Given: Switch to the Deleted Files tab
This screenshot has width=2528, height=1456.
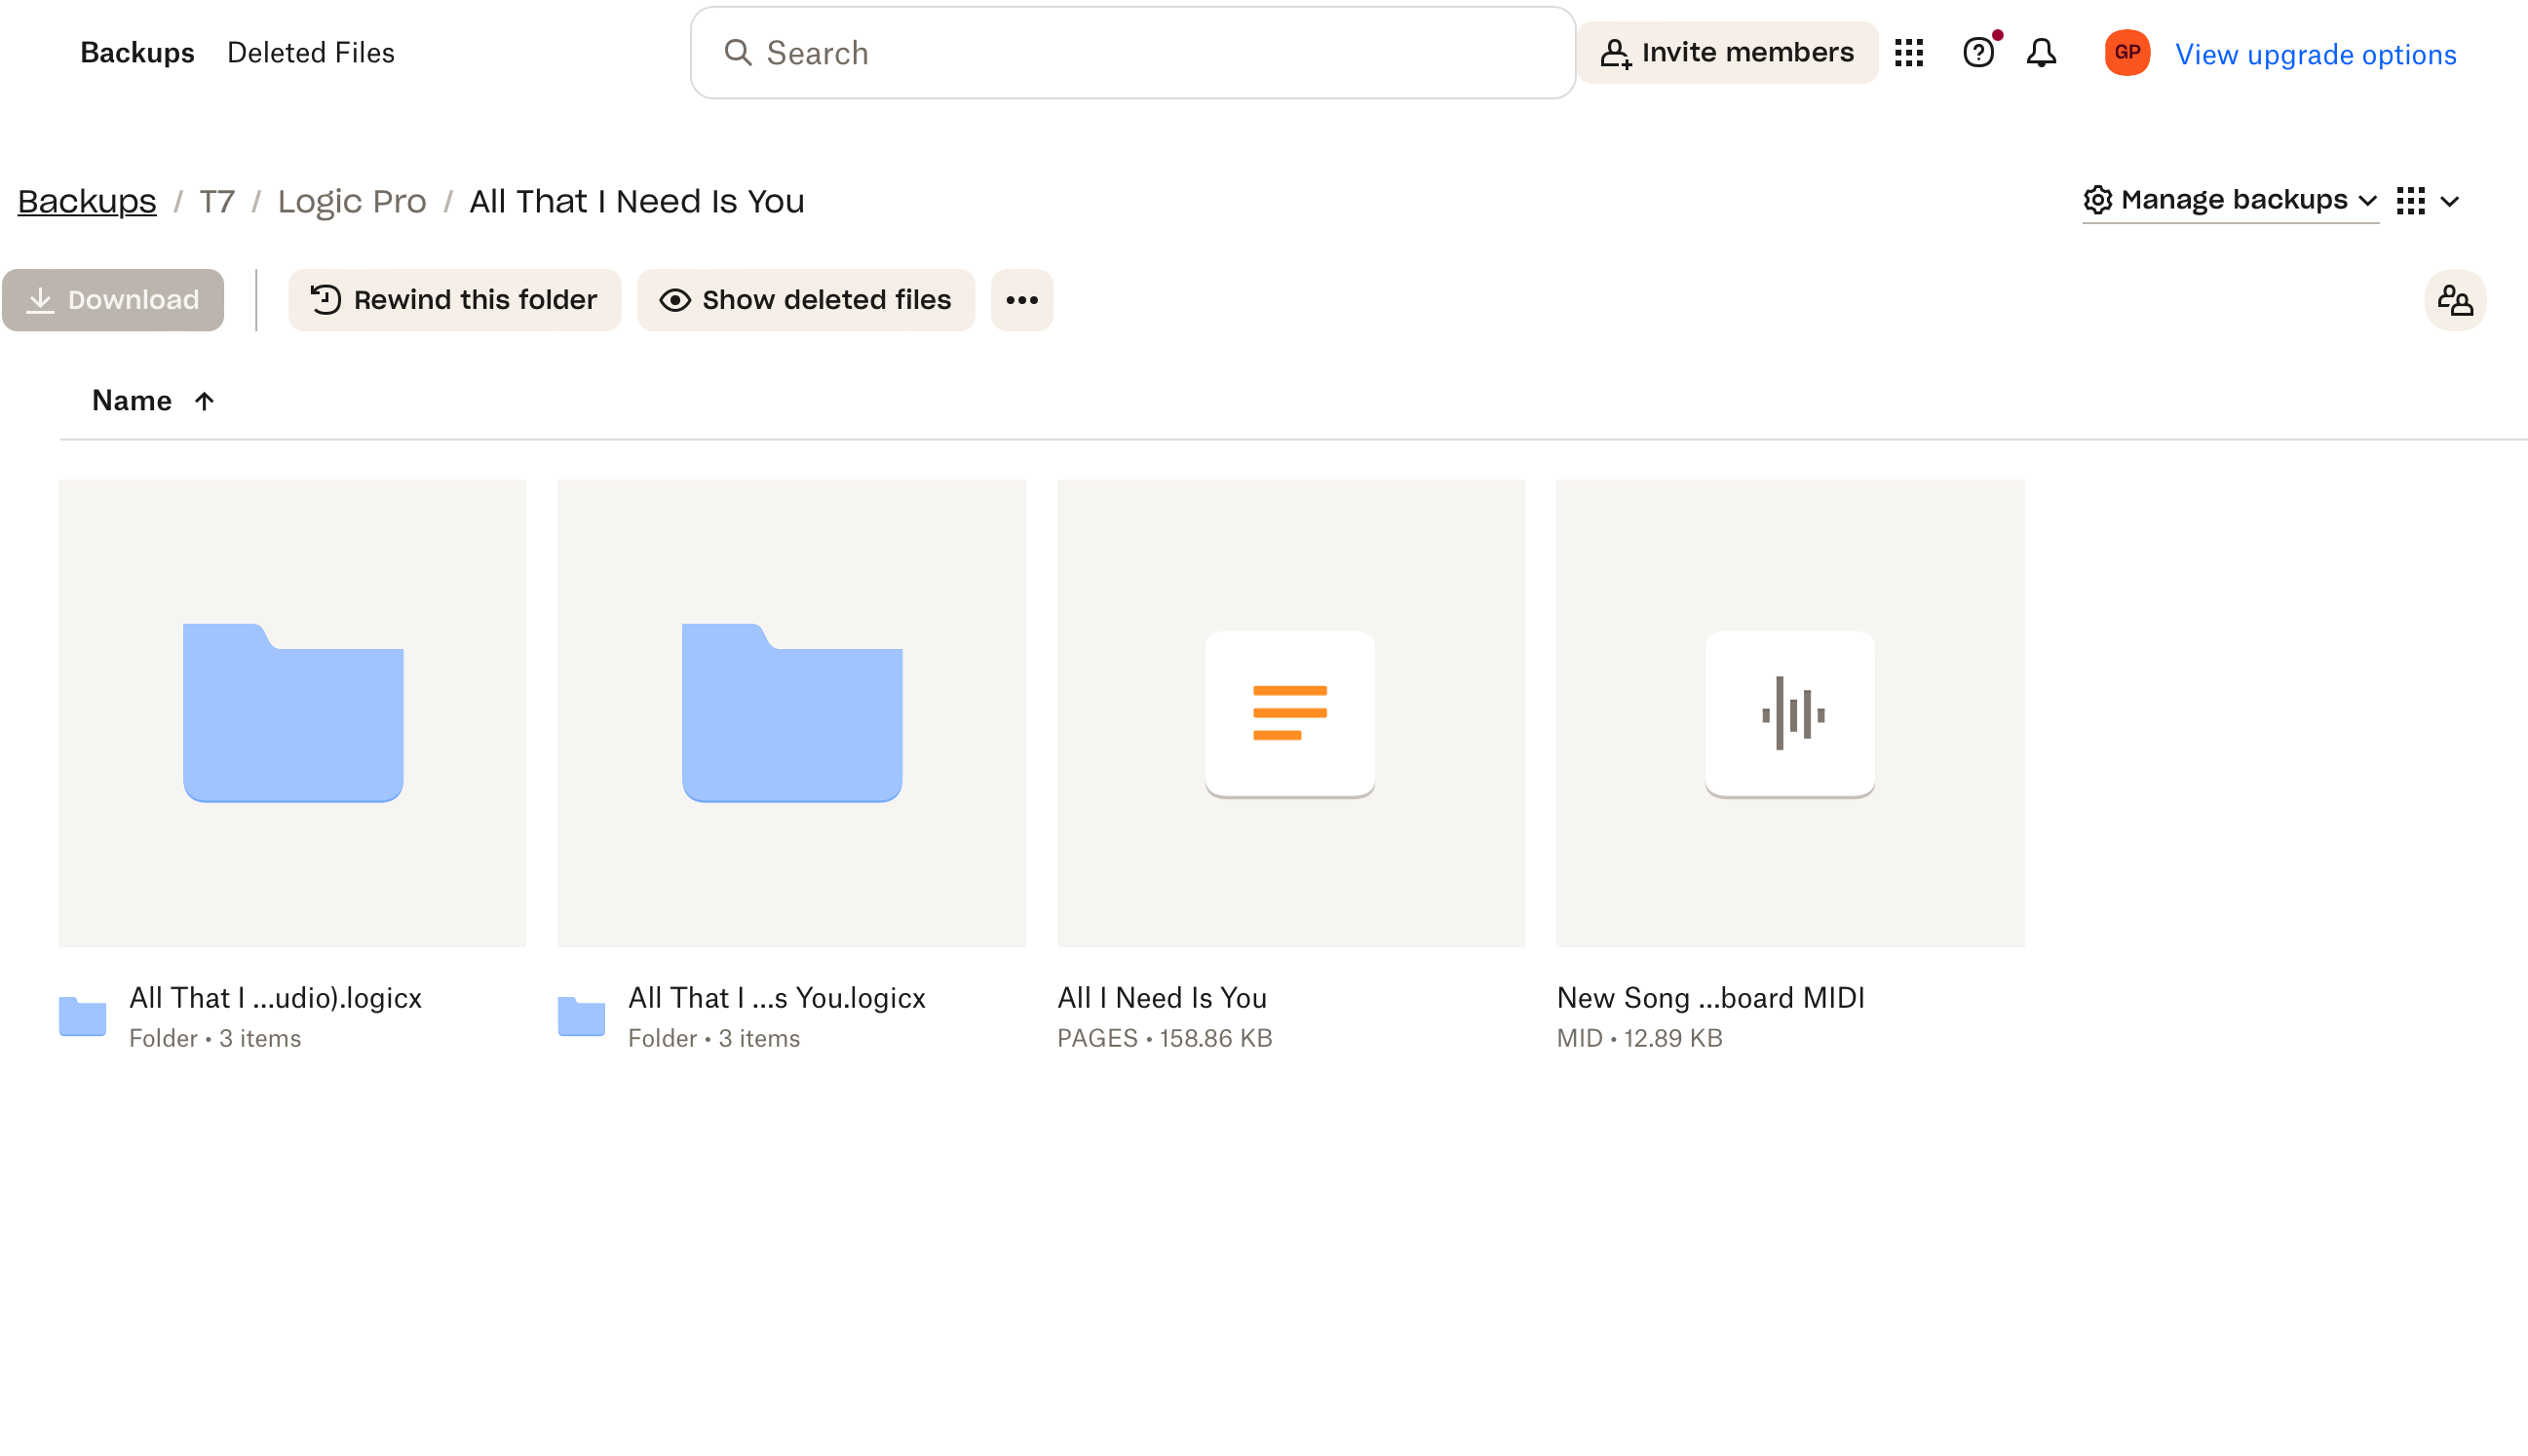Looking at the screenshot, I should (310, 53).
